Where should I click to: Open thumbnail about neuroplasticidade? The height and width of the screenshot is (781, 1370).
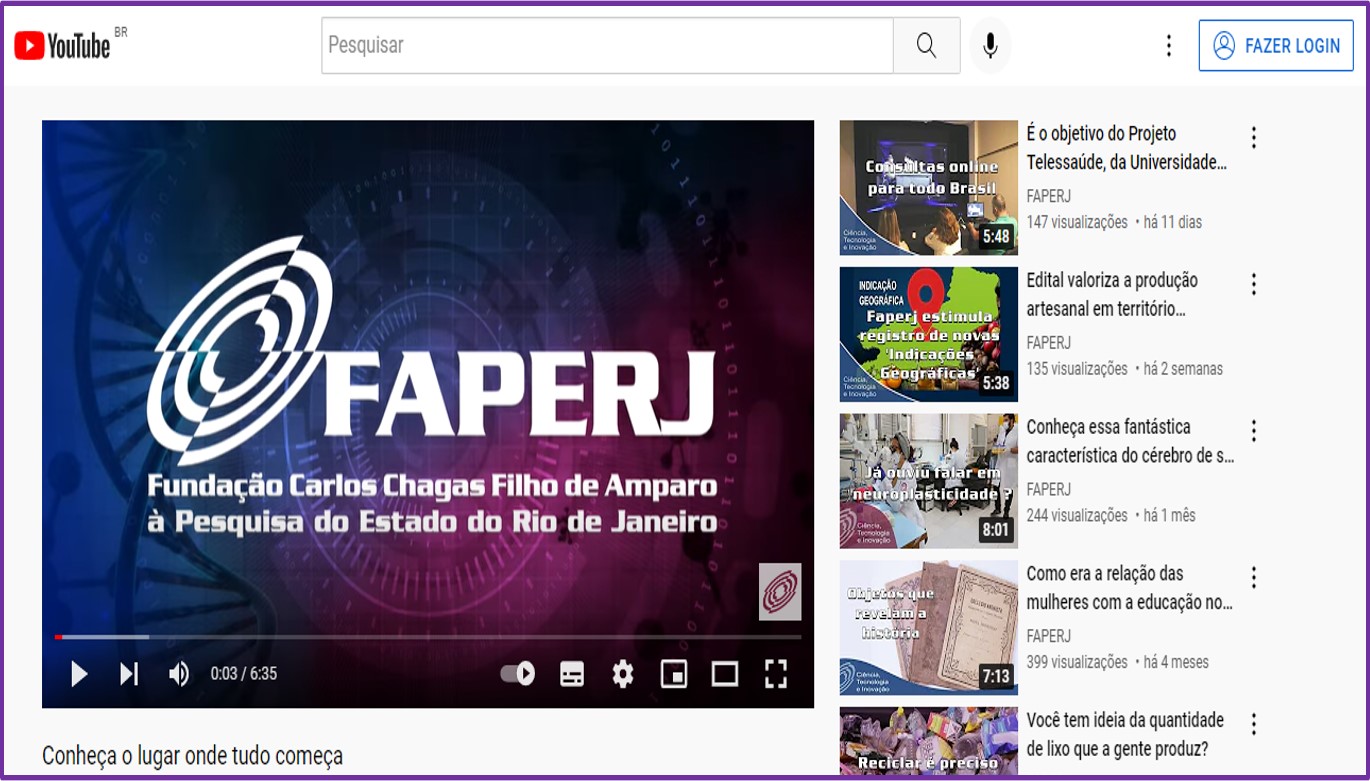[x=929, y=481]
